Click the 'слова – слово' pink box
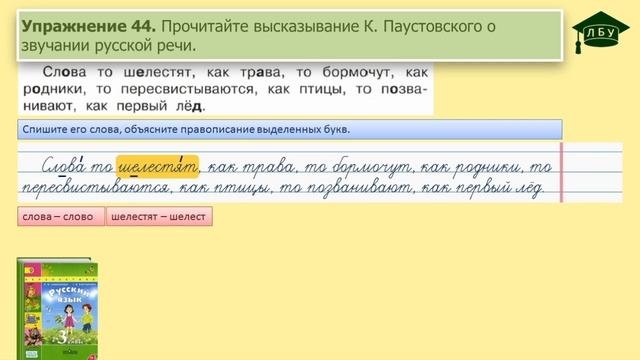The height and width of the screenshot is (360, 640). click(x=61, y=216)
